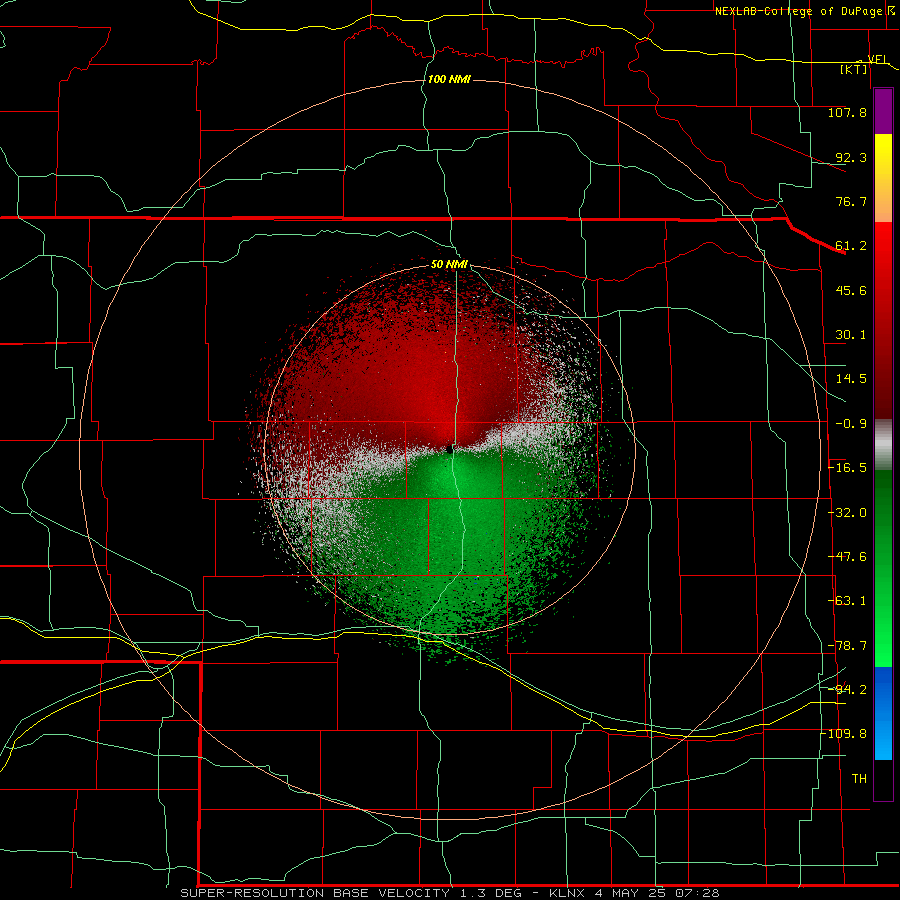Select the 61.2 scale value
Viewport: 900px width, 900px height.
tap(851, 246)
